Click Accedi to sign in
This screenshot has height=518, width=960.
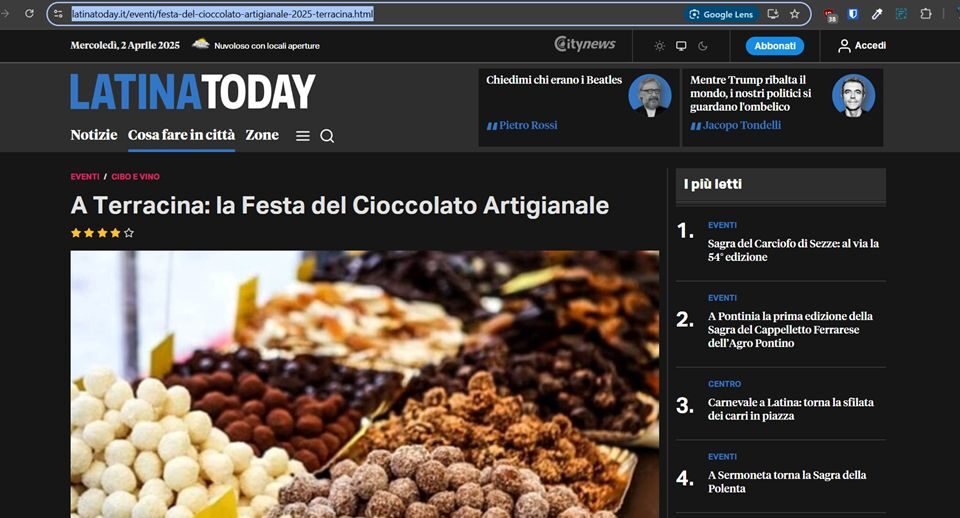862,46
